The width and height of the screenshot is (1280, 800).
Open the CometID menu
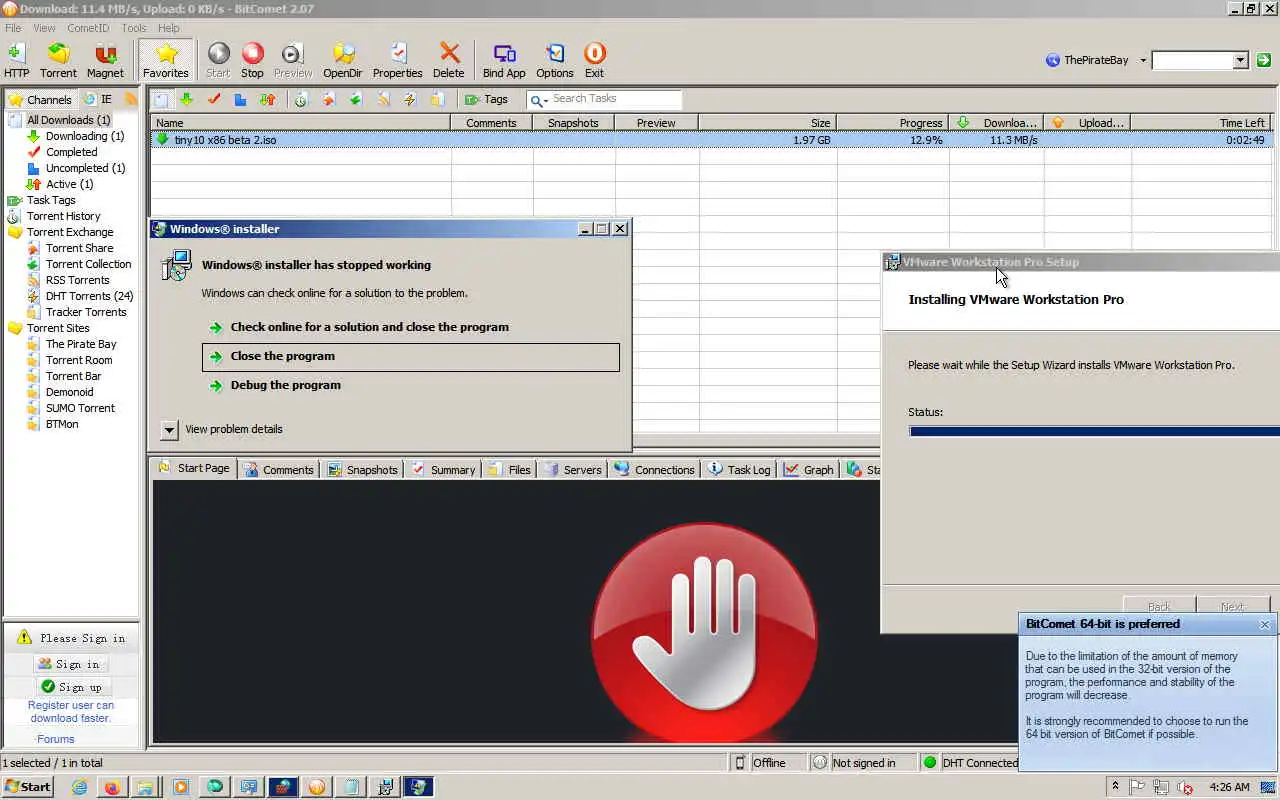tap(89, 28)
